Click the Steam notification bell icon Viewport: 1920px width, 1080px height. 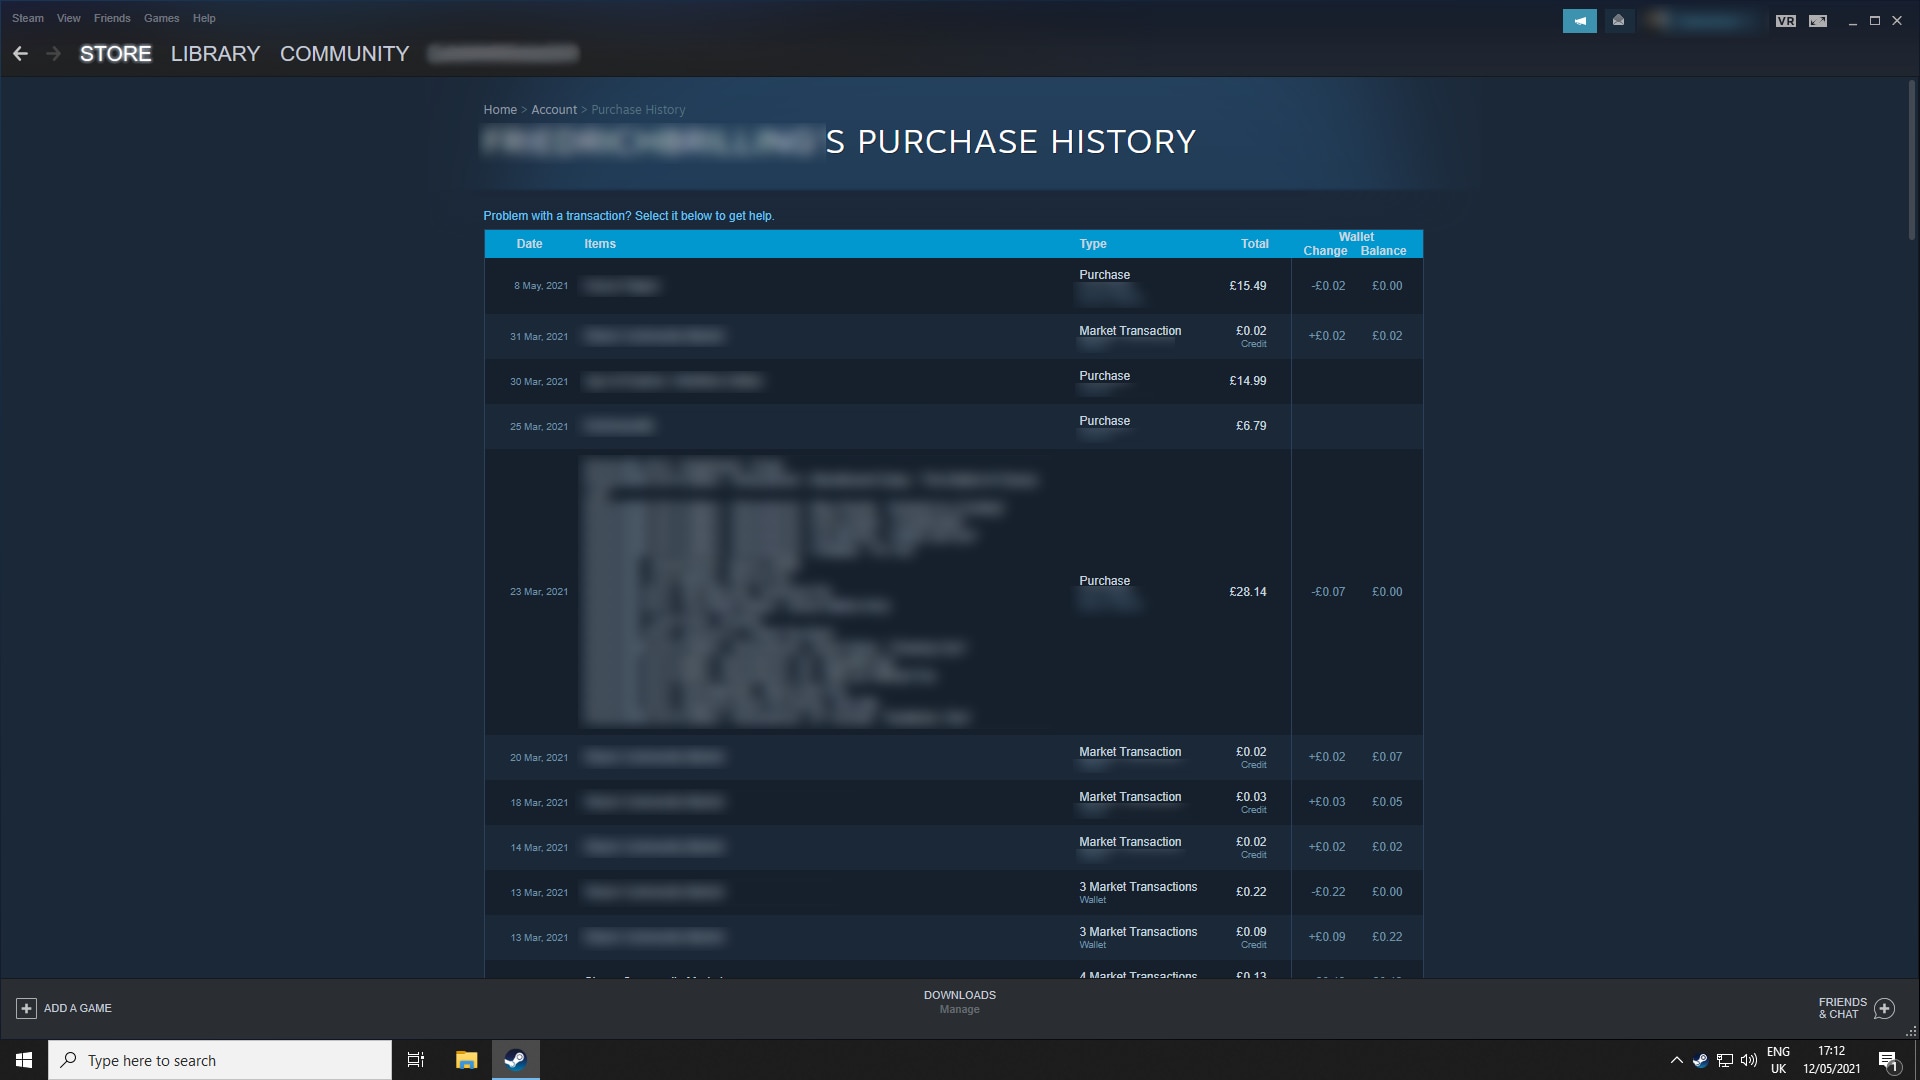[1580, 18]
